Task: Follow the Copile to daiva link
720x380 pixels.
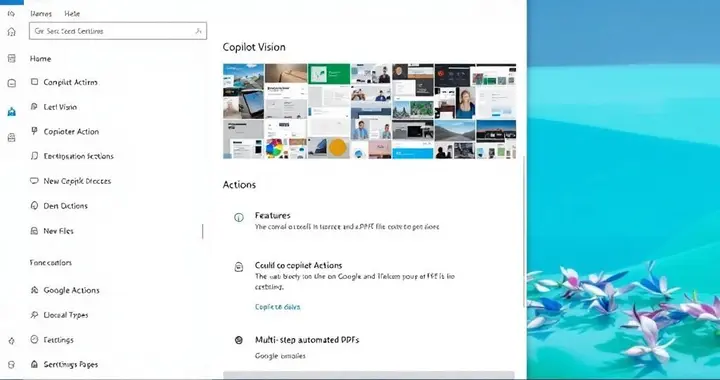Action: tap(277, 307)
